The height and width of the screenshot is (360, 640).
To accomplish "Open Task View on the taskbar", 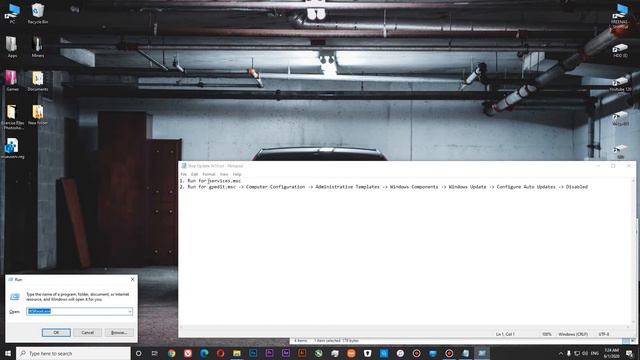I will [155, 353].
